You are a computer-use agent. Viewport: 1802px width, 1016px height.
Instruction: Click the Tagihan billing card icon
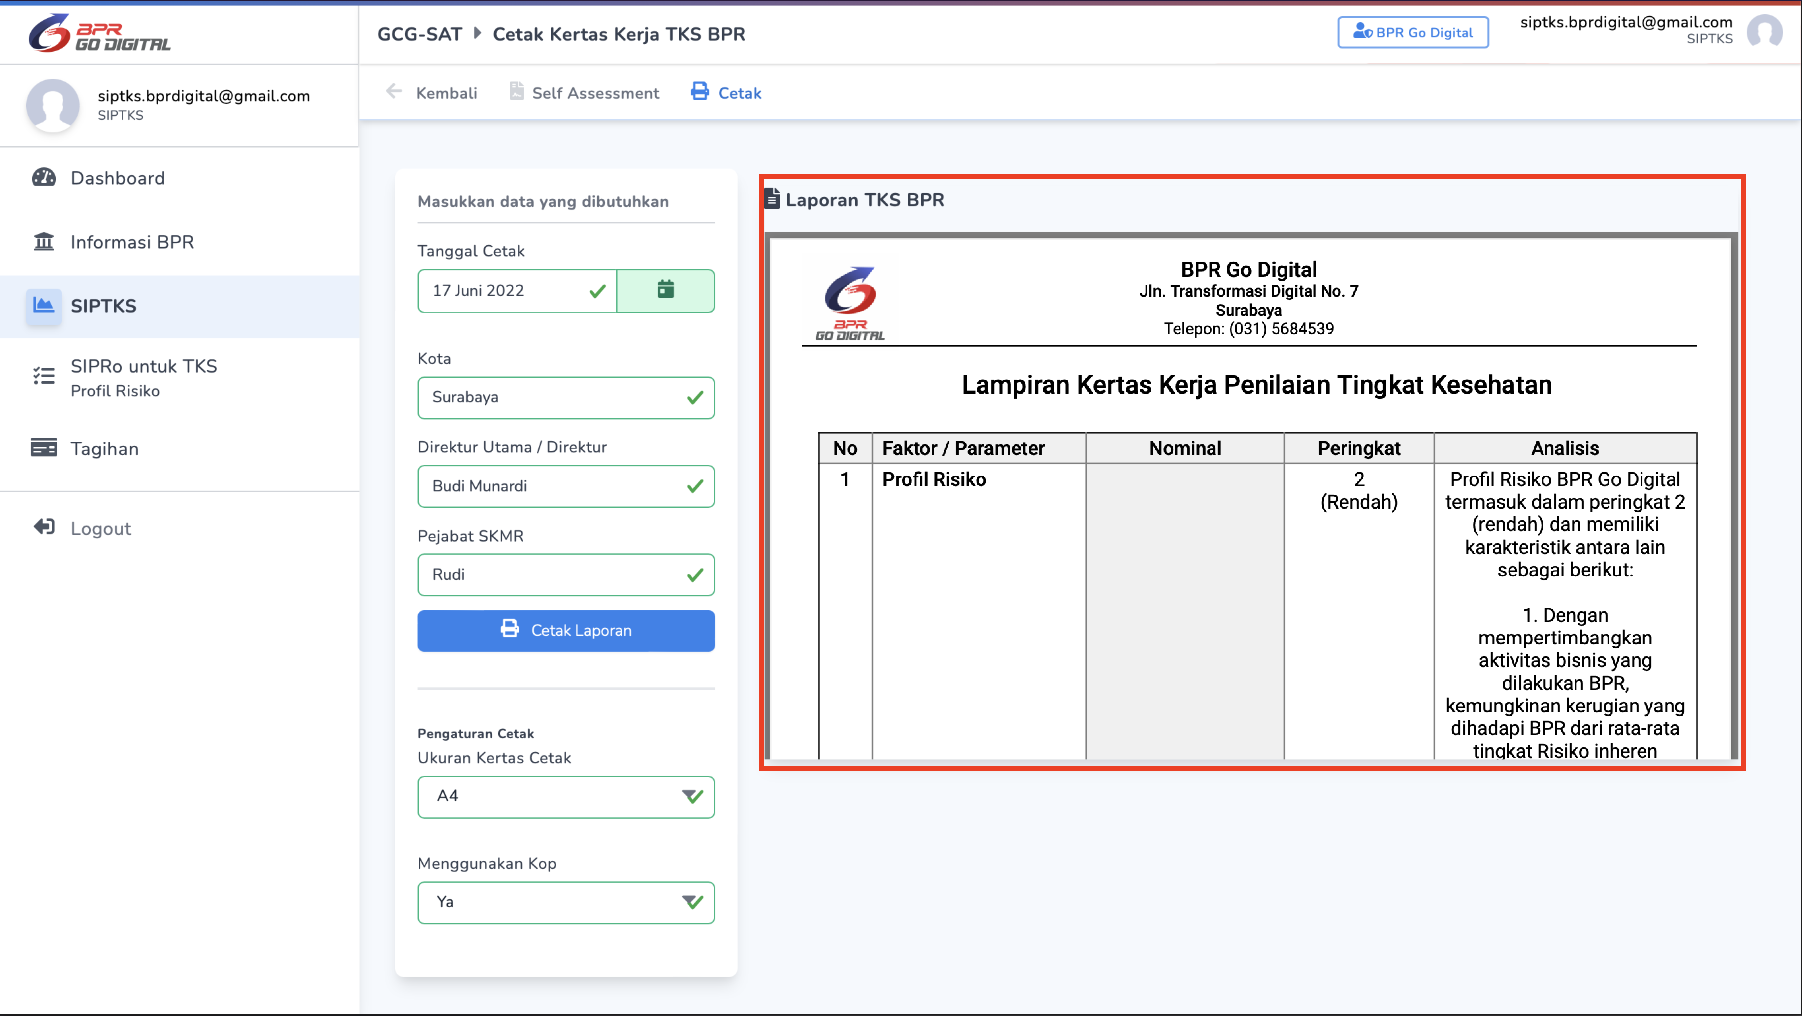(x=44, y=447)
